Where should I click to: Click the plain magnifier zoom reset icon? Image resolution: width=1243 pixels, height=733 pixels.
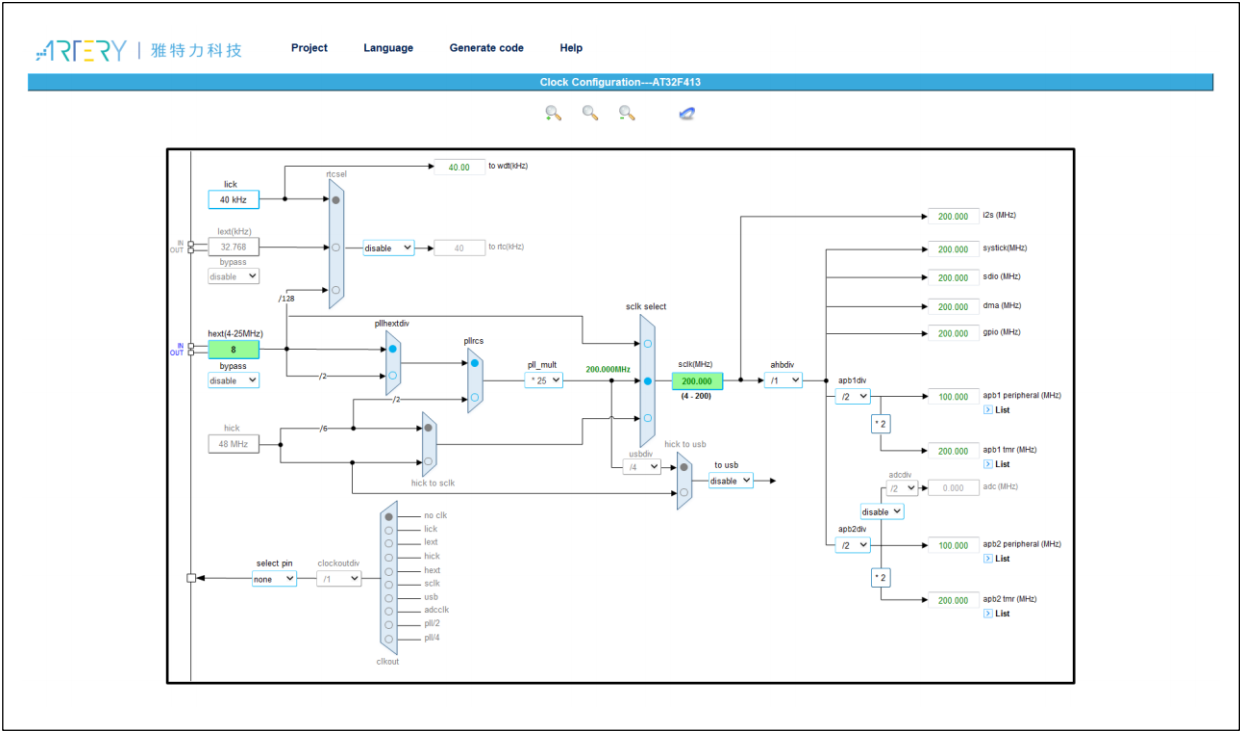click(x=590, y=113)
